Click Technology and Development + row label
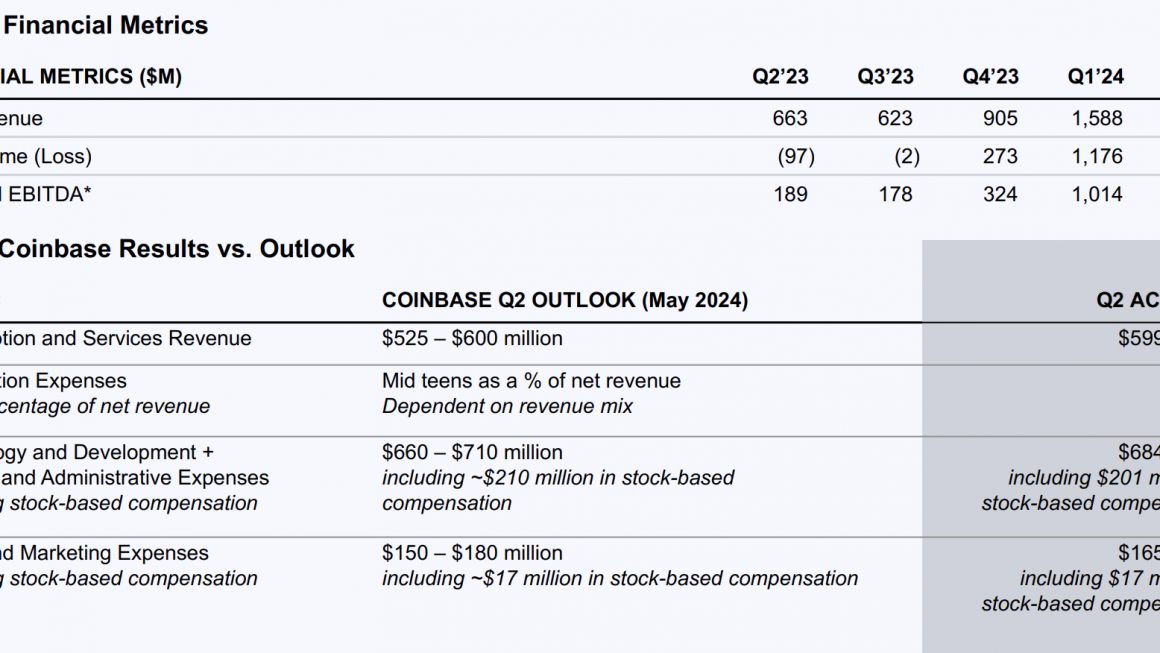The image size is (1160, 653). click(107, 453)
